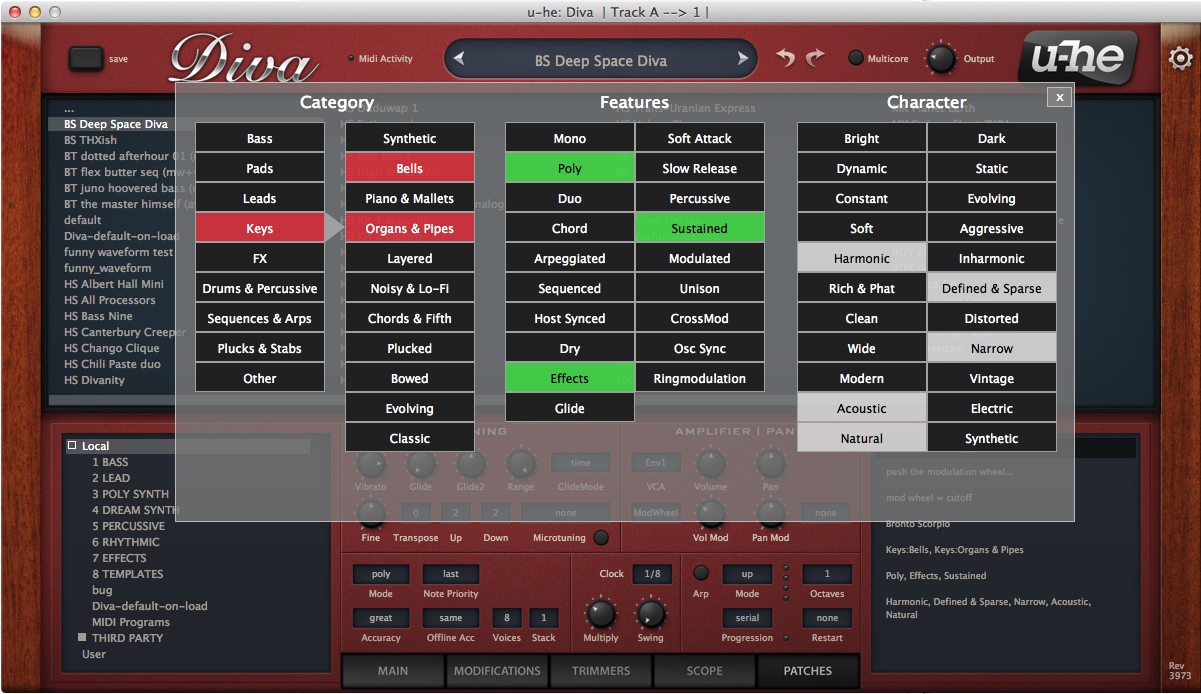Image resolution: width=1201 pixels, height=694 pixels.
Task: Open the User folder
Action: [x=94, y=654]
